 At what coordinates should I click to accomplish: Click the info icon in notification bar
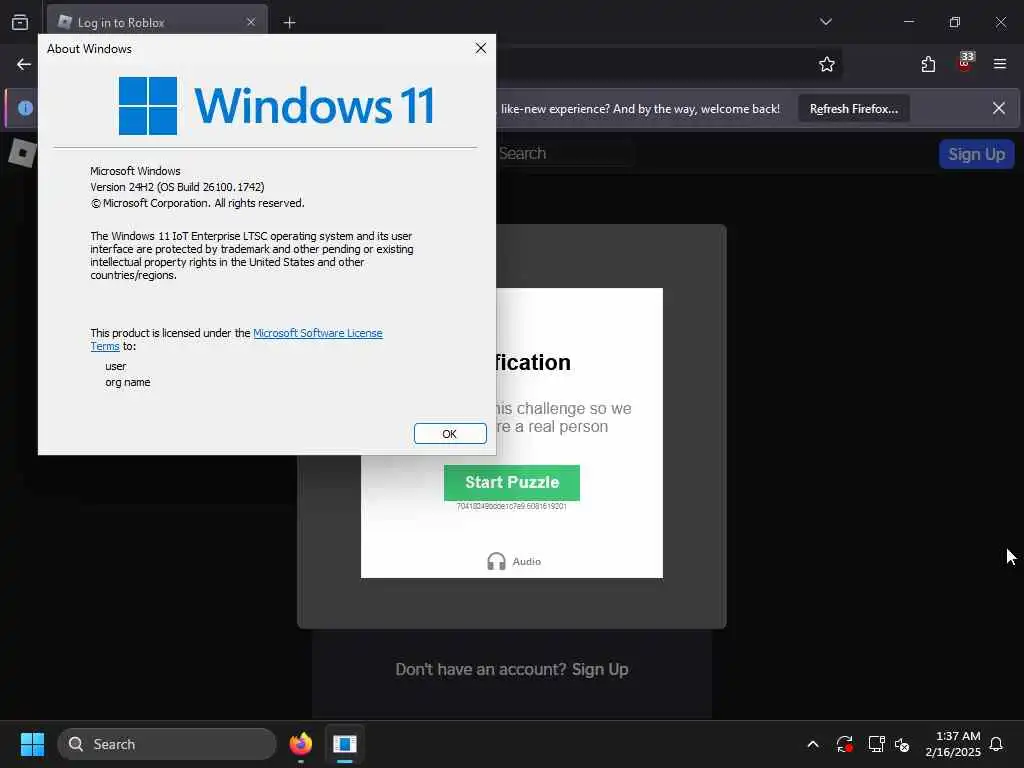pyautogui.click(x=25, y=108)
